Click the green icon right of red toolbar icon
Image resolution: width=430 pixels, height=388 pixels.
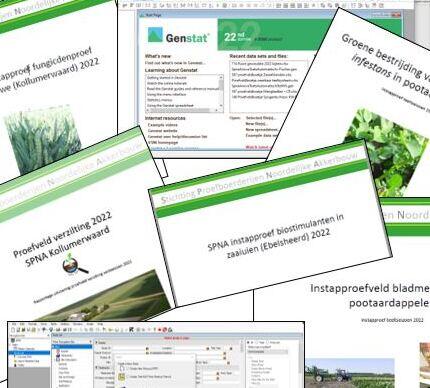[x=170, y=330]
